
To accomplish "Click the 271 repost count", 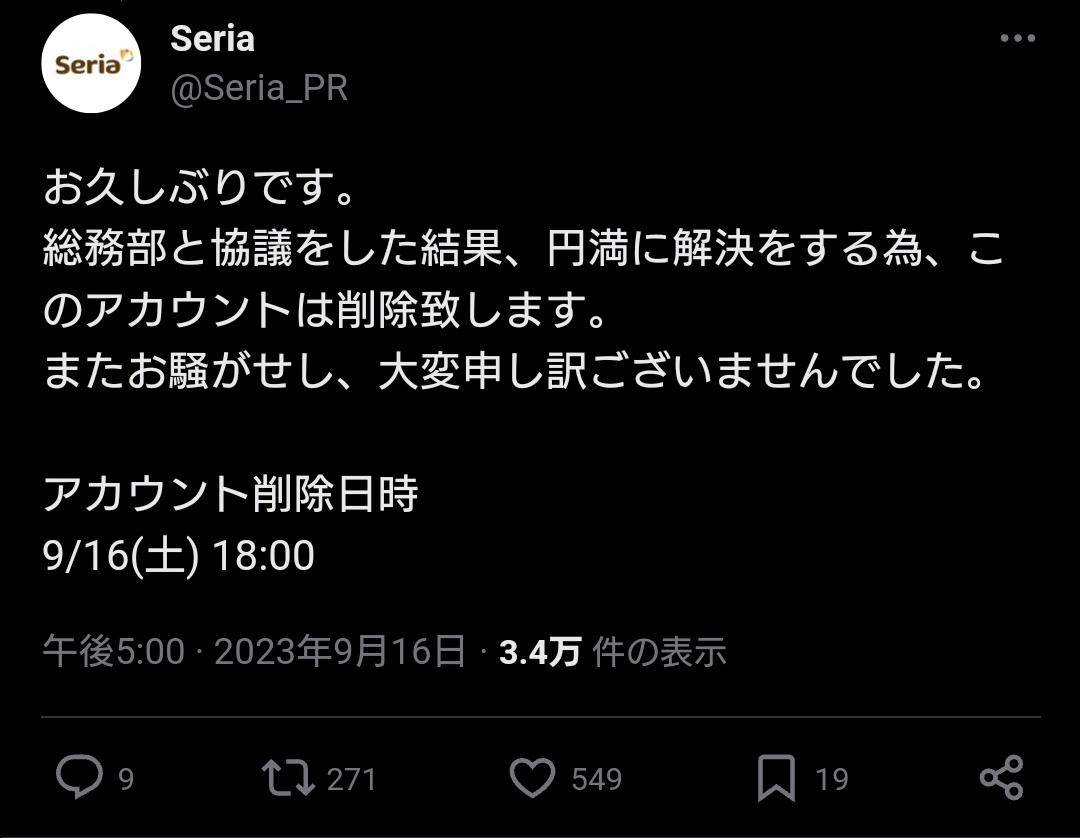I will tap(351, 779).
